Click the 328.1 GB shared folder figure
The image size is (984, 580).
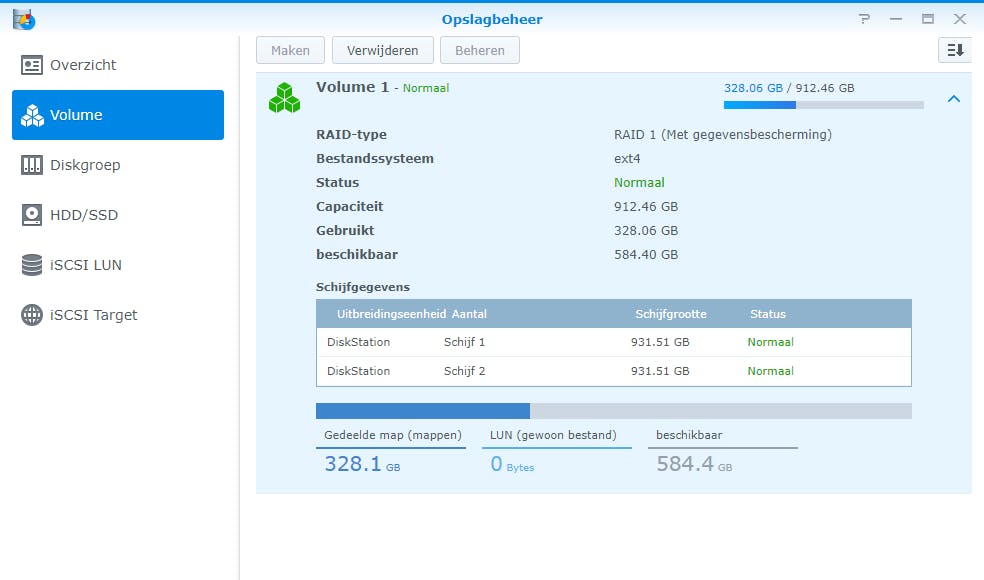click(362, 464)
